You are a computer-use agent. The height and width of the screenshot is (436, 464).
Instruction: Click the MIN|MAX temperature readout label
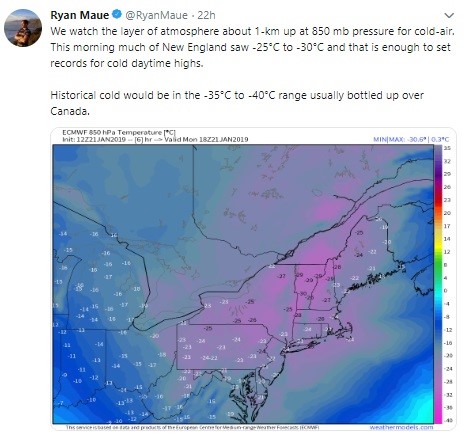tap(411, 139)
